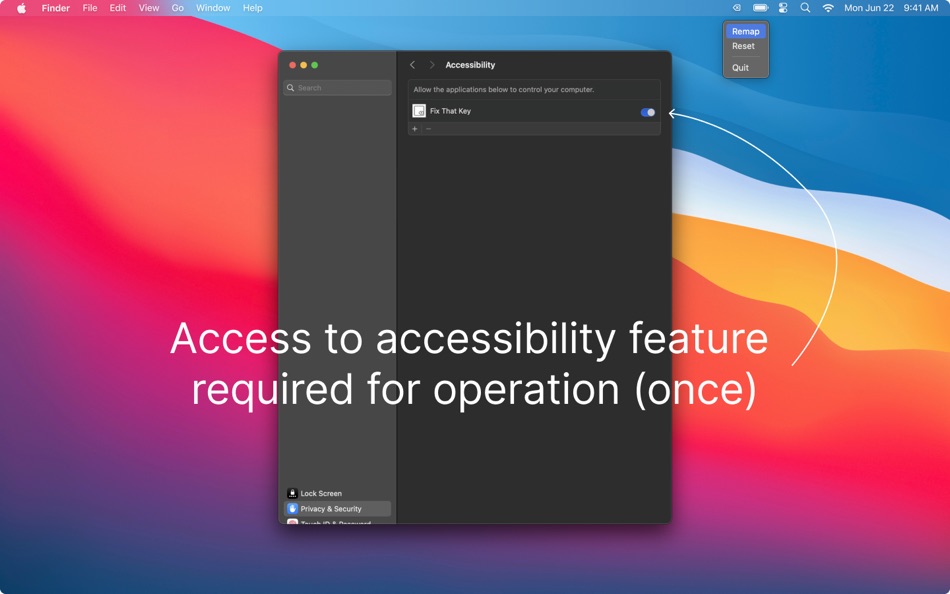Click the Wi-Fi icon in the menu bar
The height and width of the screenshot is (594, 950).
[x=827, y=8]
